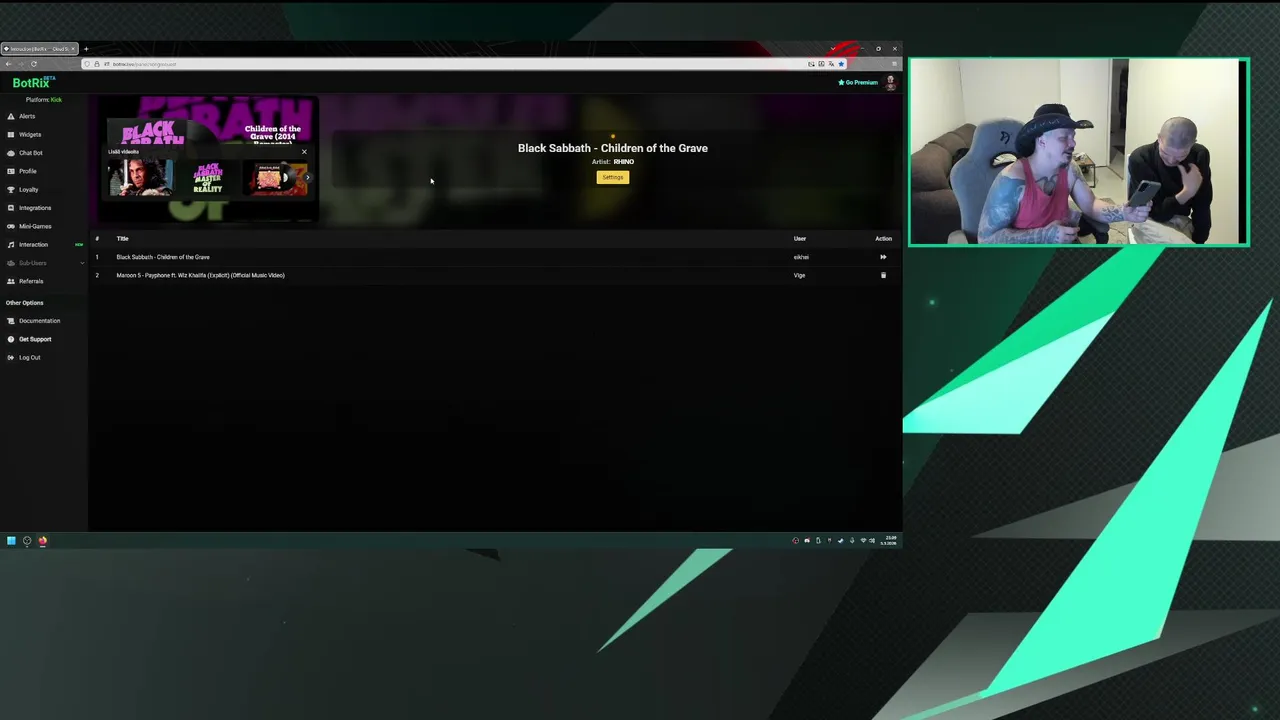
Task: Select the Master of Reality thumbnail
Action: point(208,178)
